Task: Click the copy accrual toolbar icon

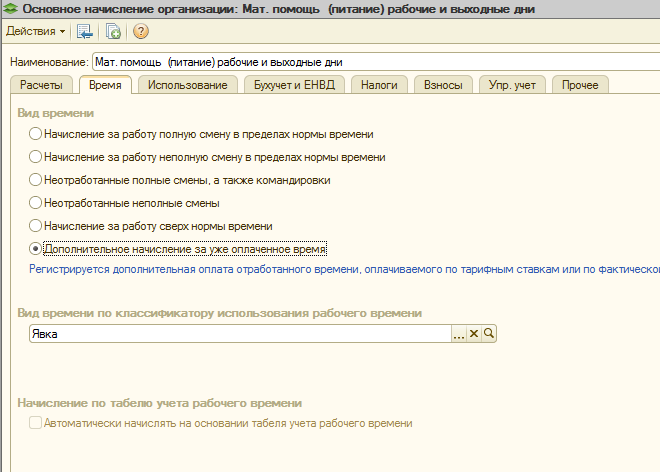Action: coord(113,31)
